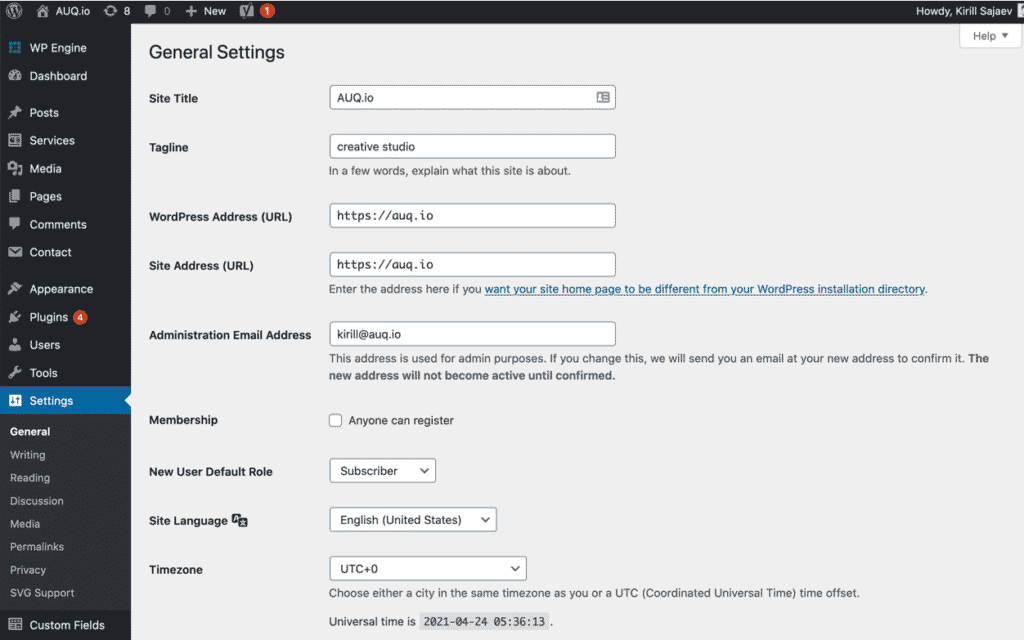Image resolution: width=1024 pixels, height=640 pixels.
Task: Click the Plugins update count badge
Action: (80, 317)
